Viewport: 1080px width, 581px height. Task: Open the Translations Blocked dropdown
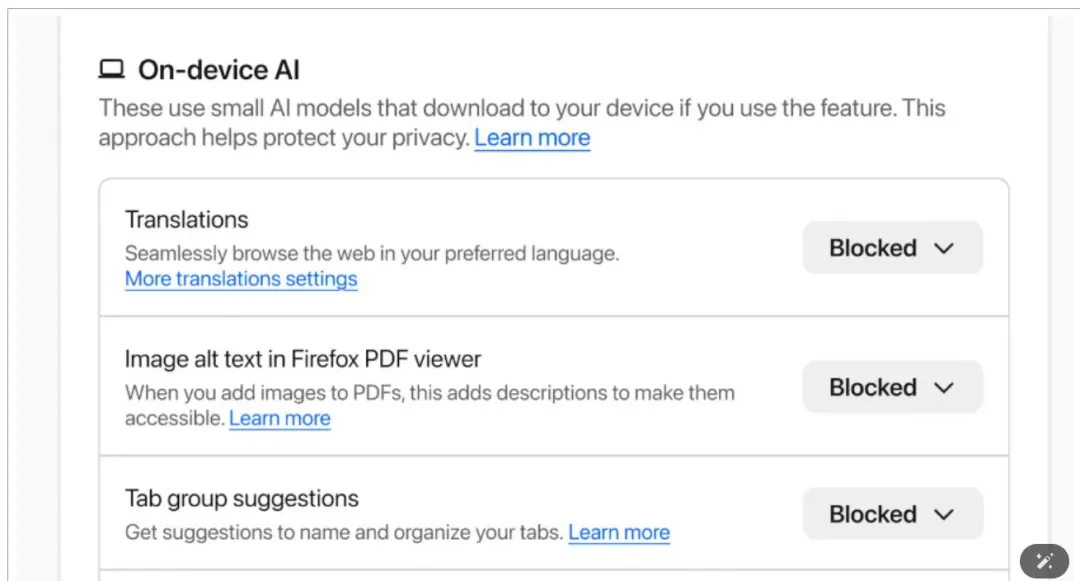coord(892,248)
